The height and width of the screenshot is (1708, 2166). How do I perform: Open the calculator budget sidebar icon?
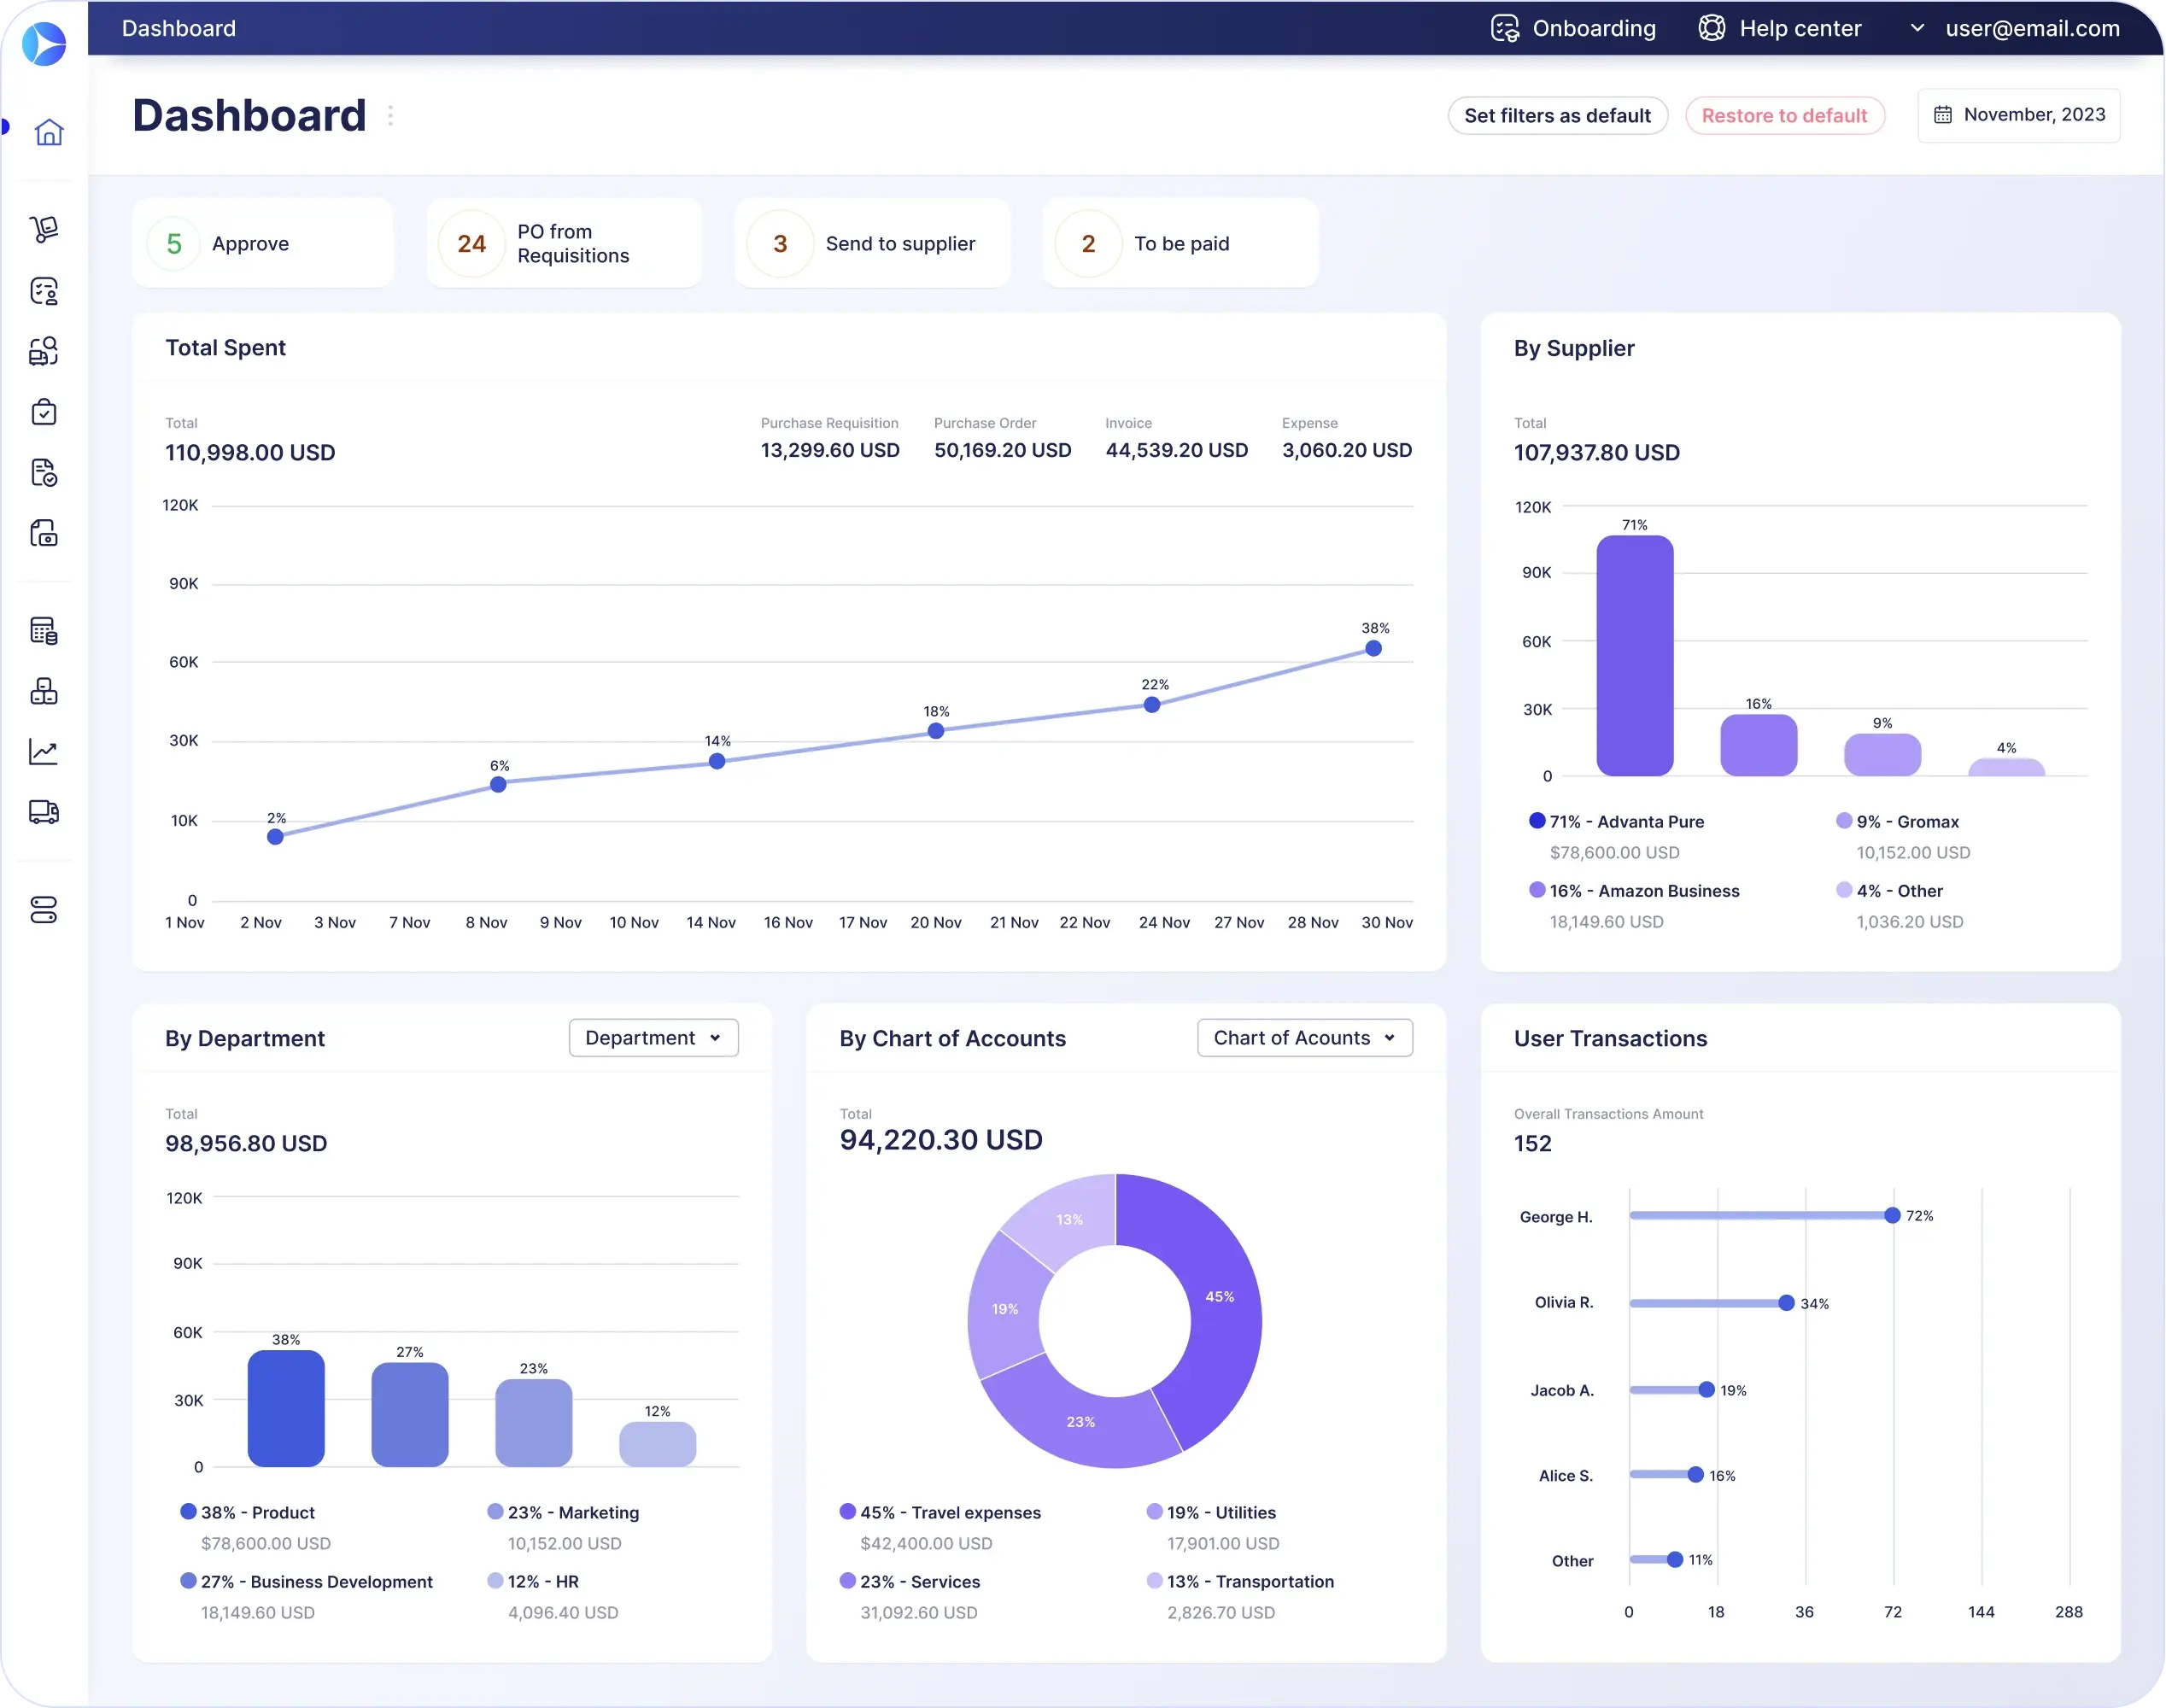click(x=44, y=631)
